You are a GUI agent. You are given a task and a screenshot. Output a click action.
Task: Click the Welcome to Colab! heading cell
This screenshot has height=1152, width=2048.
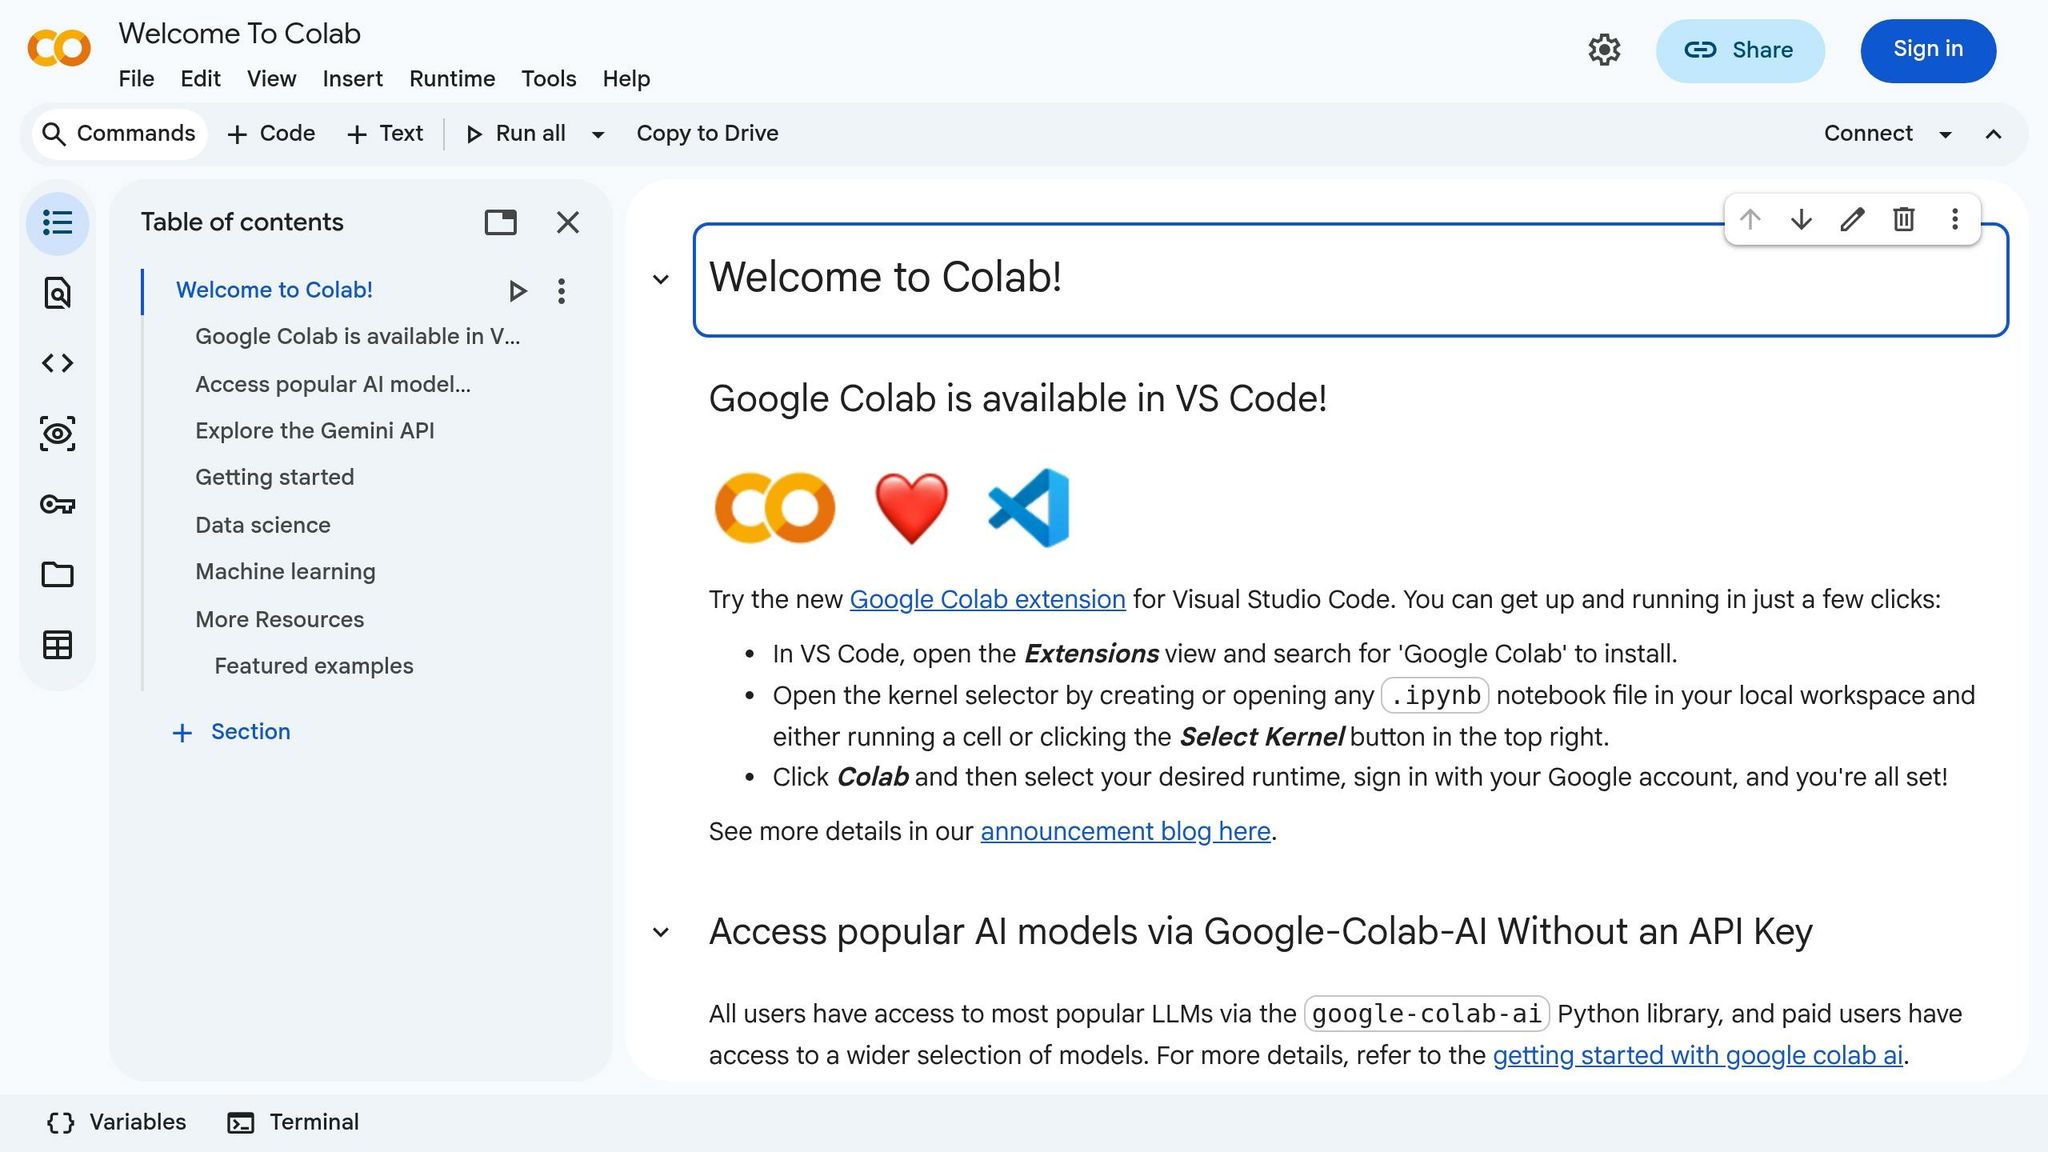pyautogui.click(x=1350, y=280)
